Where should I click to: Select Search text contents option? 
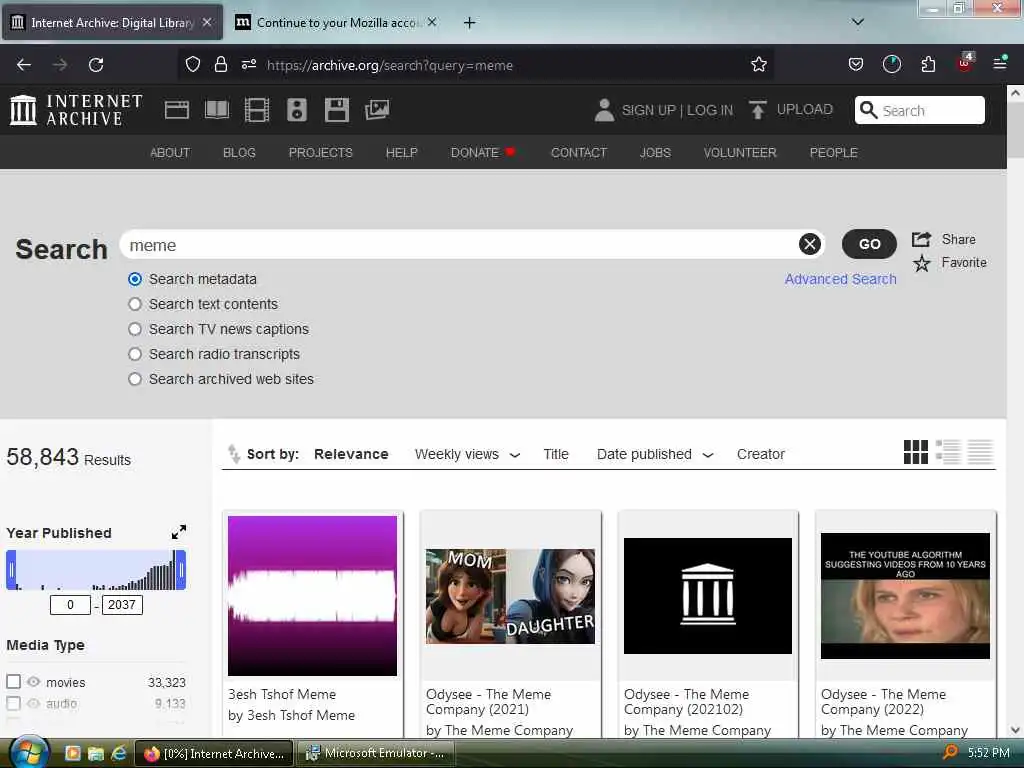pyautogui.click(x=135, y=304)
